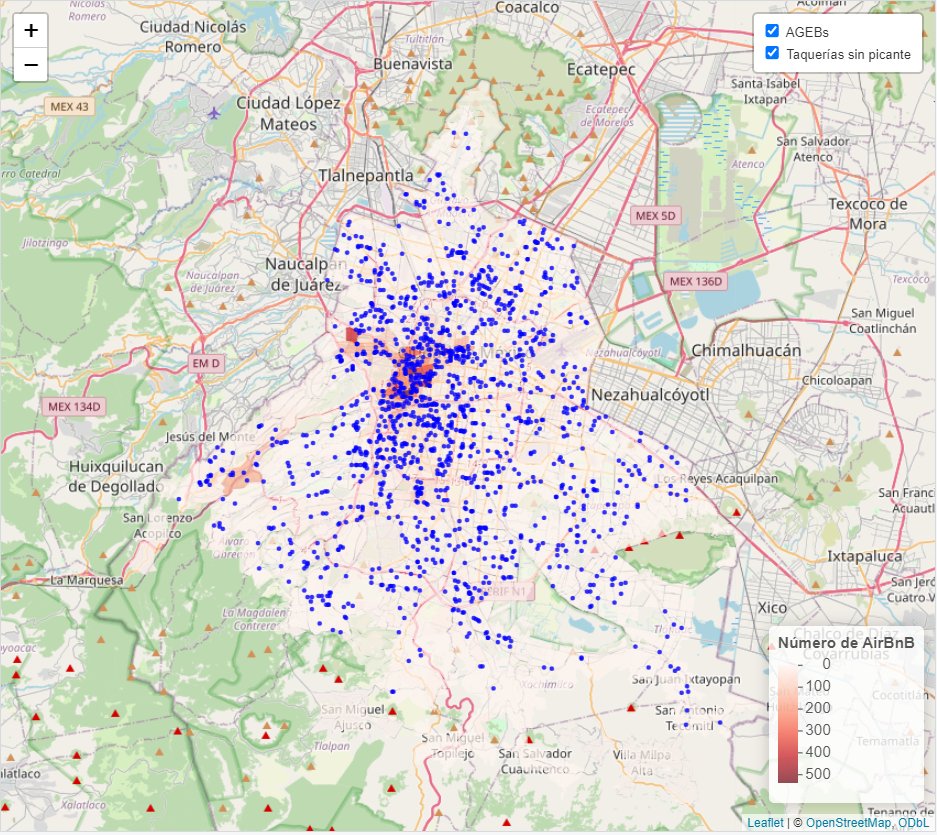Click the Chicoloapan label

837,380
